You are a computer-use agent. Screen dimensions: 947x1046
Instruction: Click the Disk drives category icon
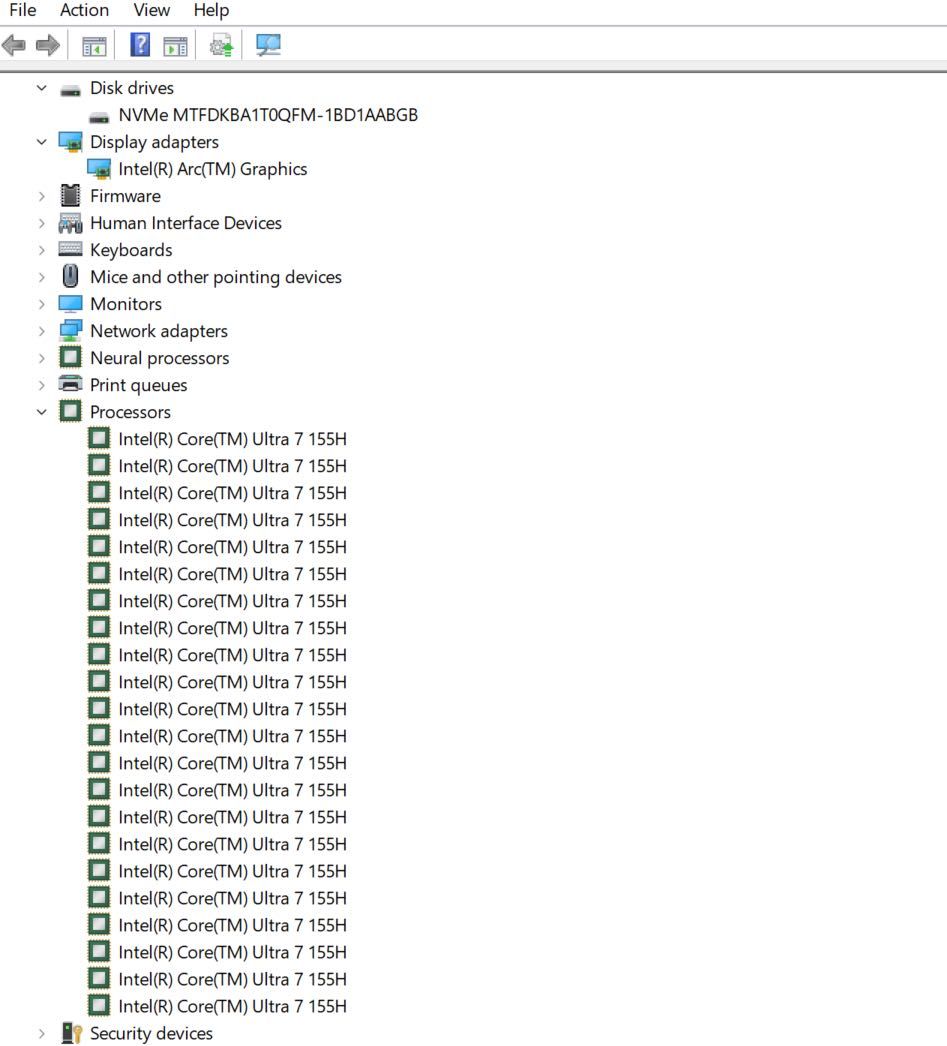(70, 89)
